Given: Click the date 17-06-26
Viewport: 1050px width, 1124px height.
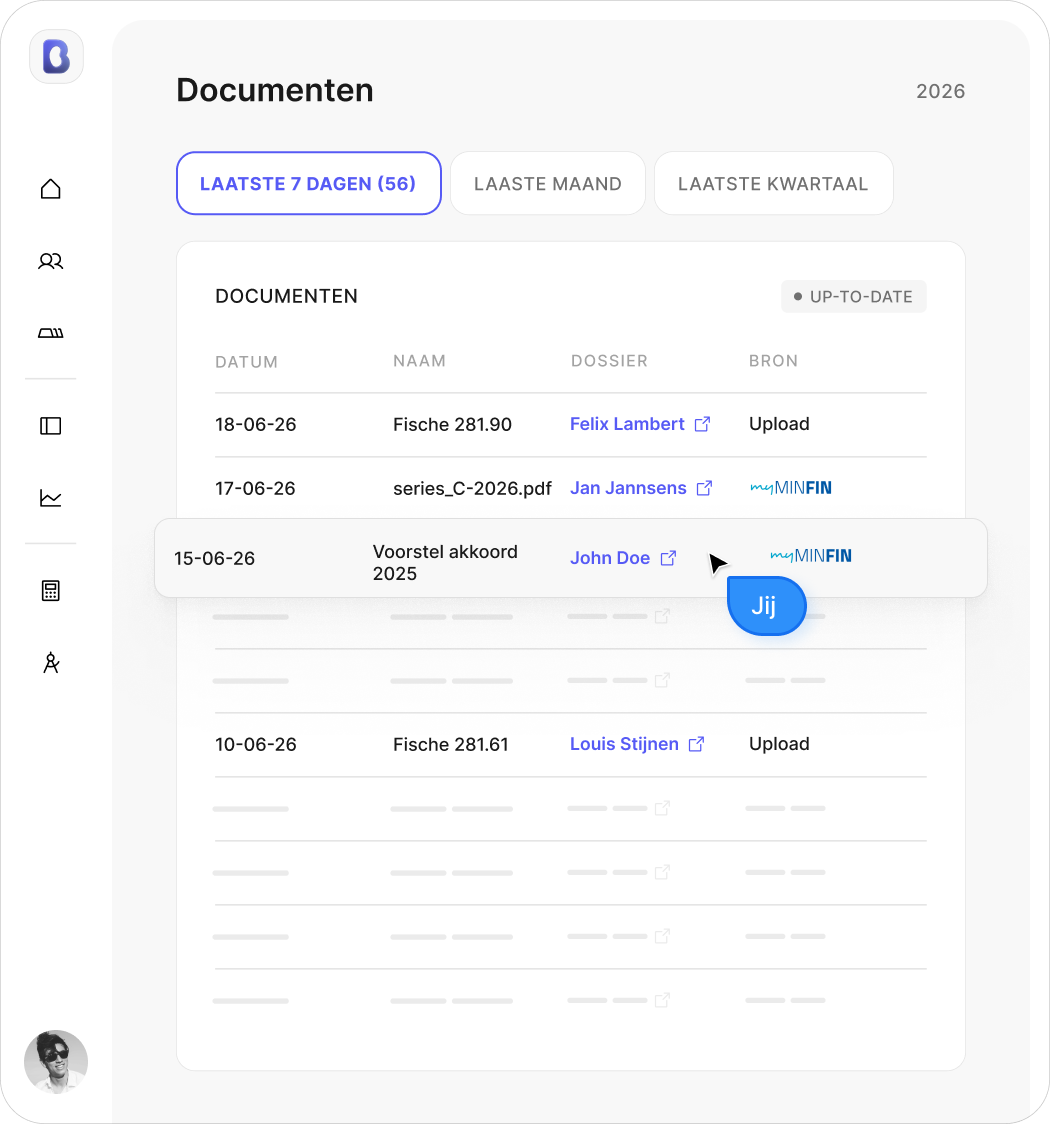Looking at the screenshot, I should [255, 488].
